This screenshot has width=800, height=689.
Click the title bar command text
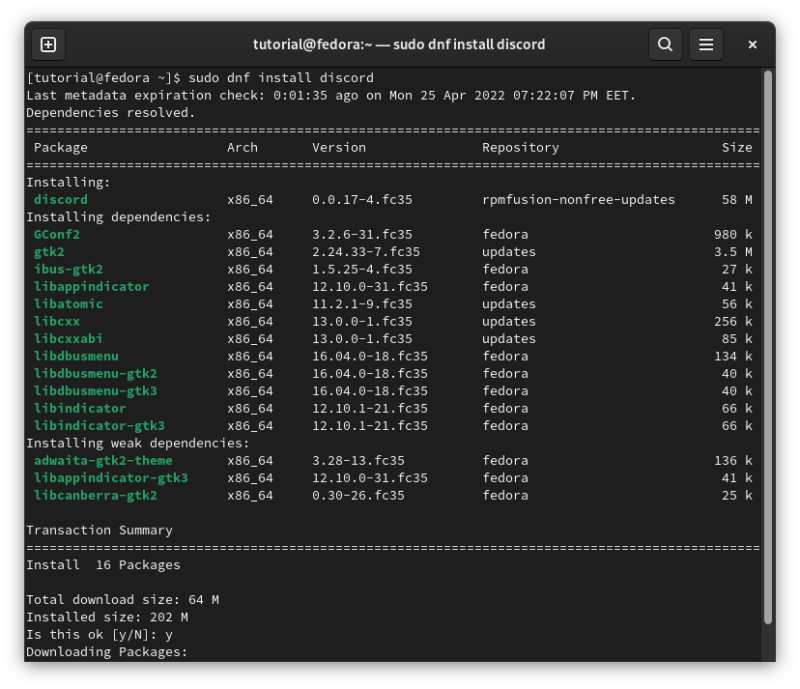coord(400,44)
